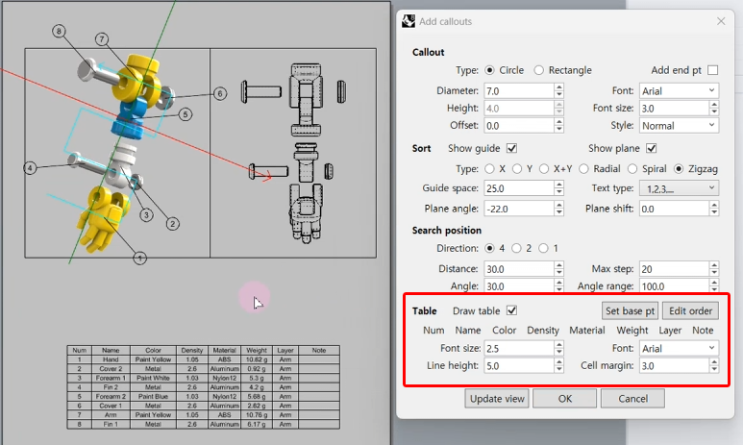Viewport: 743px width, 445px height.
Task: Choose Spiral sort type
Action: point(633,169)
